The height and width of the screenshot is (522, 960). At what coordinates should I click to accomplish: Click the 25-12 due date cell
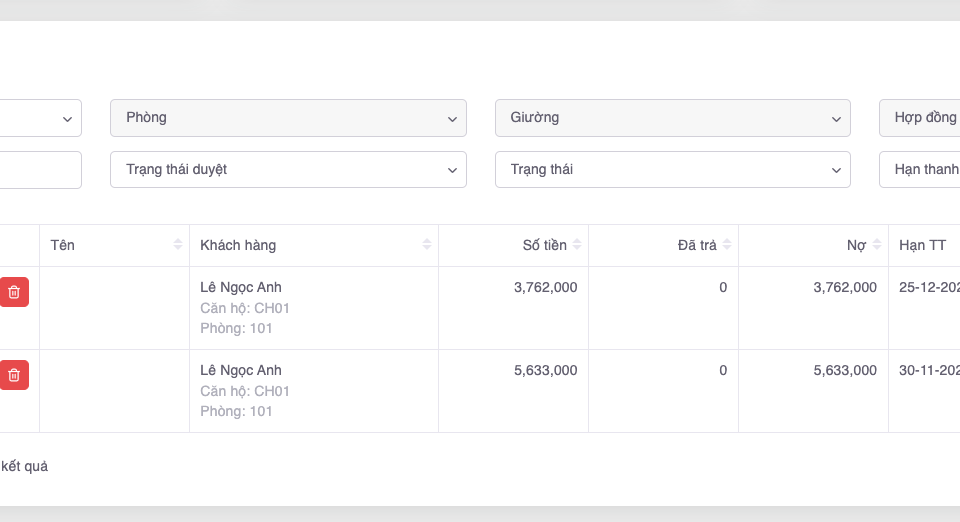[928, 288]
